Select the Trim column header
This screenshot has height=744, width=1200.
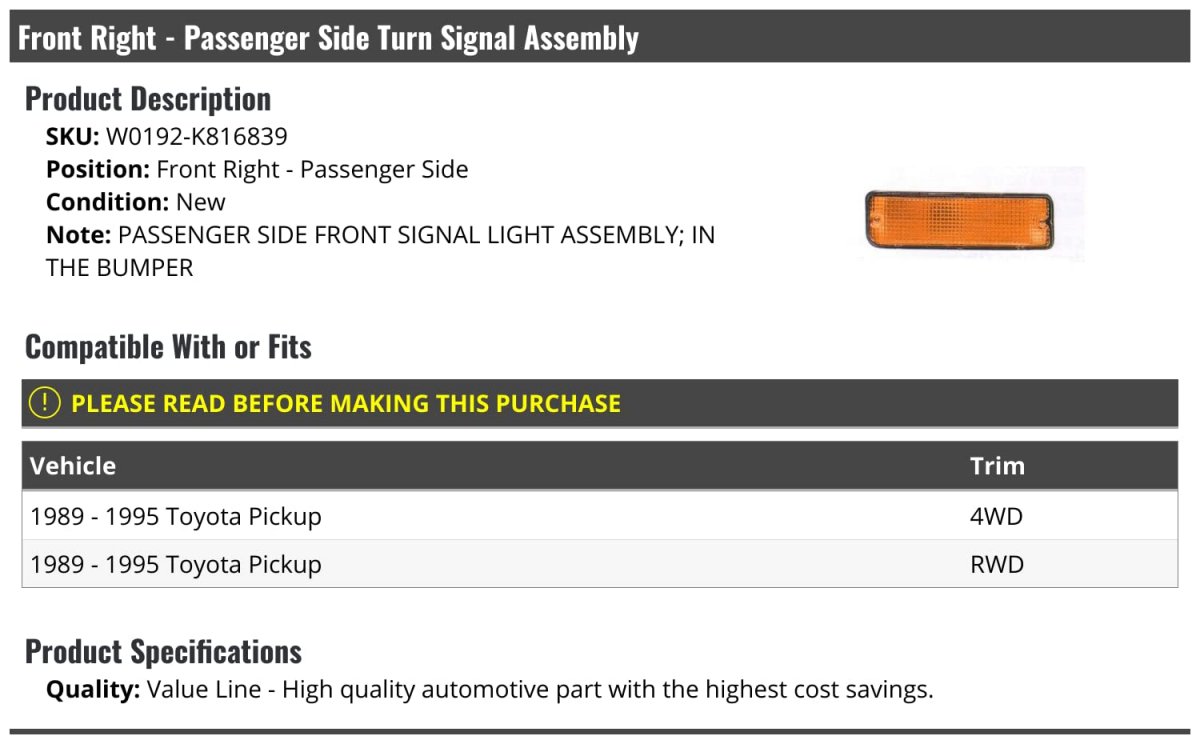point(997,466)
